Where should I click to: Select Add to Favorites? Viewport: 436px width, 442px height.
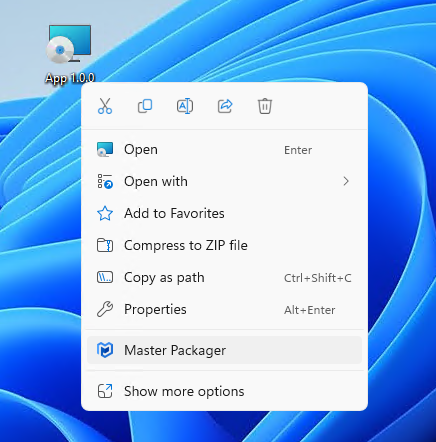click(x=224, y=214)
